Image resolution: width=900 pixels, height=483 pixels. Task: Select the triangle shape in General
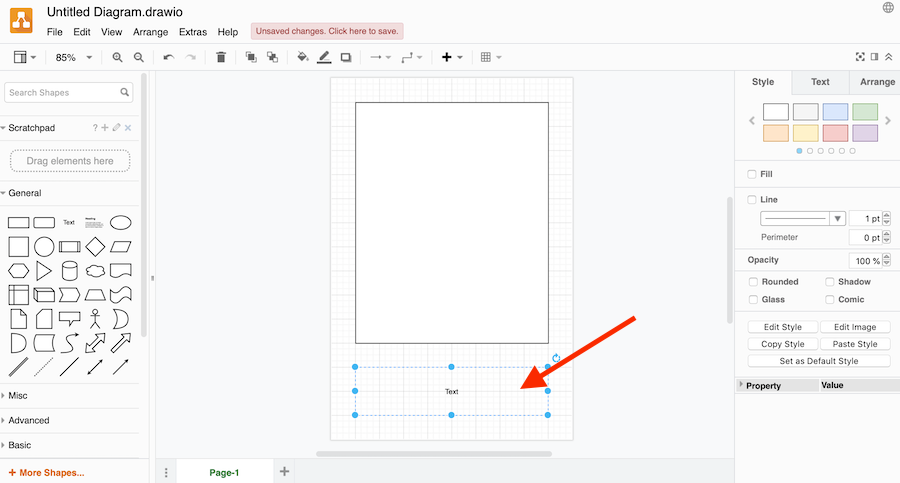[44, 271]
